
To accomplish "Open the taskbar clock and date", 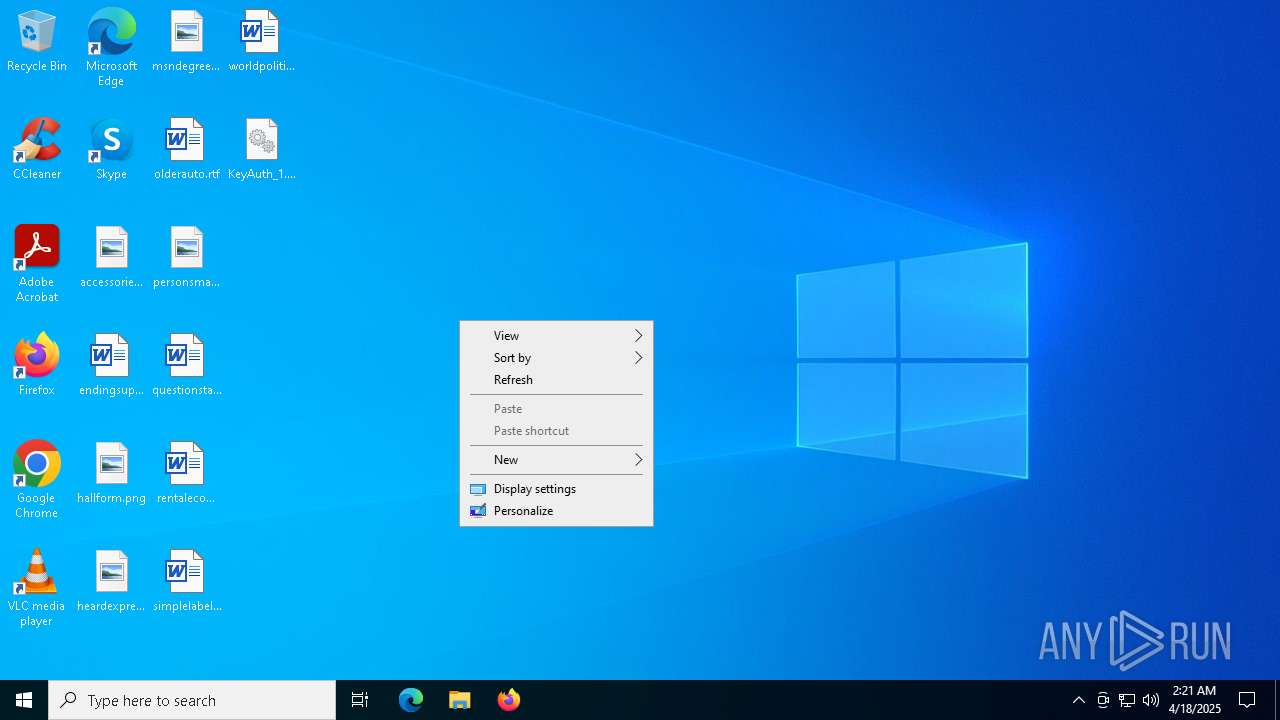I will click(1195, 700).
